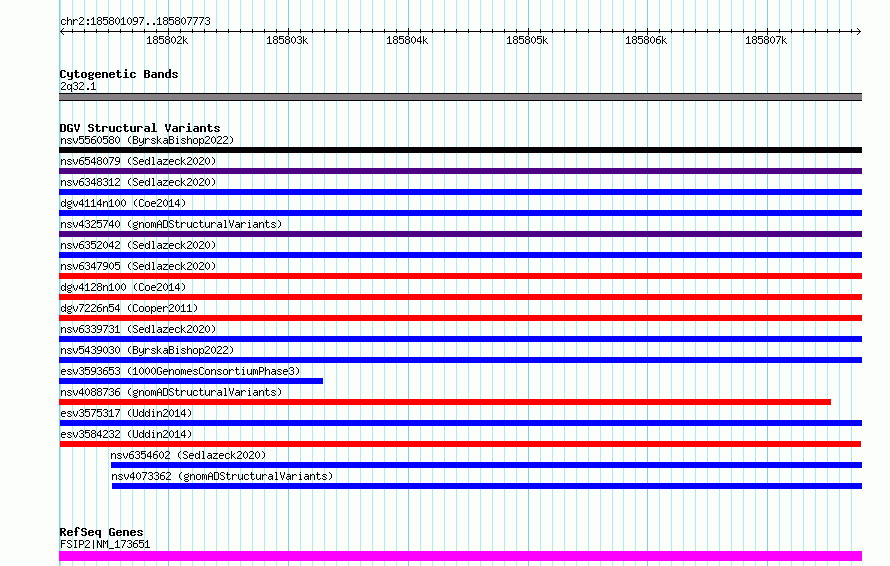Select the red dgv7226n54 variant bar

coord(460,318)
